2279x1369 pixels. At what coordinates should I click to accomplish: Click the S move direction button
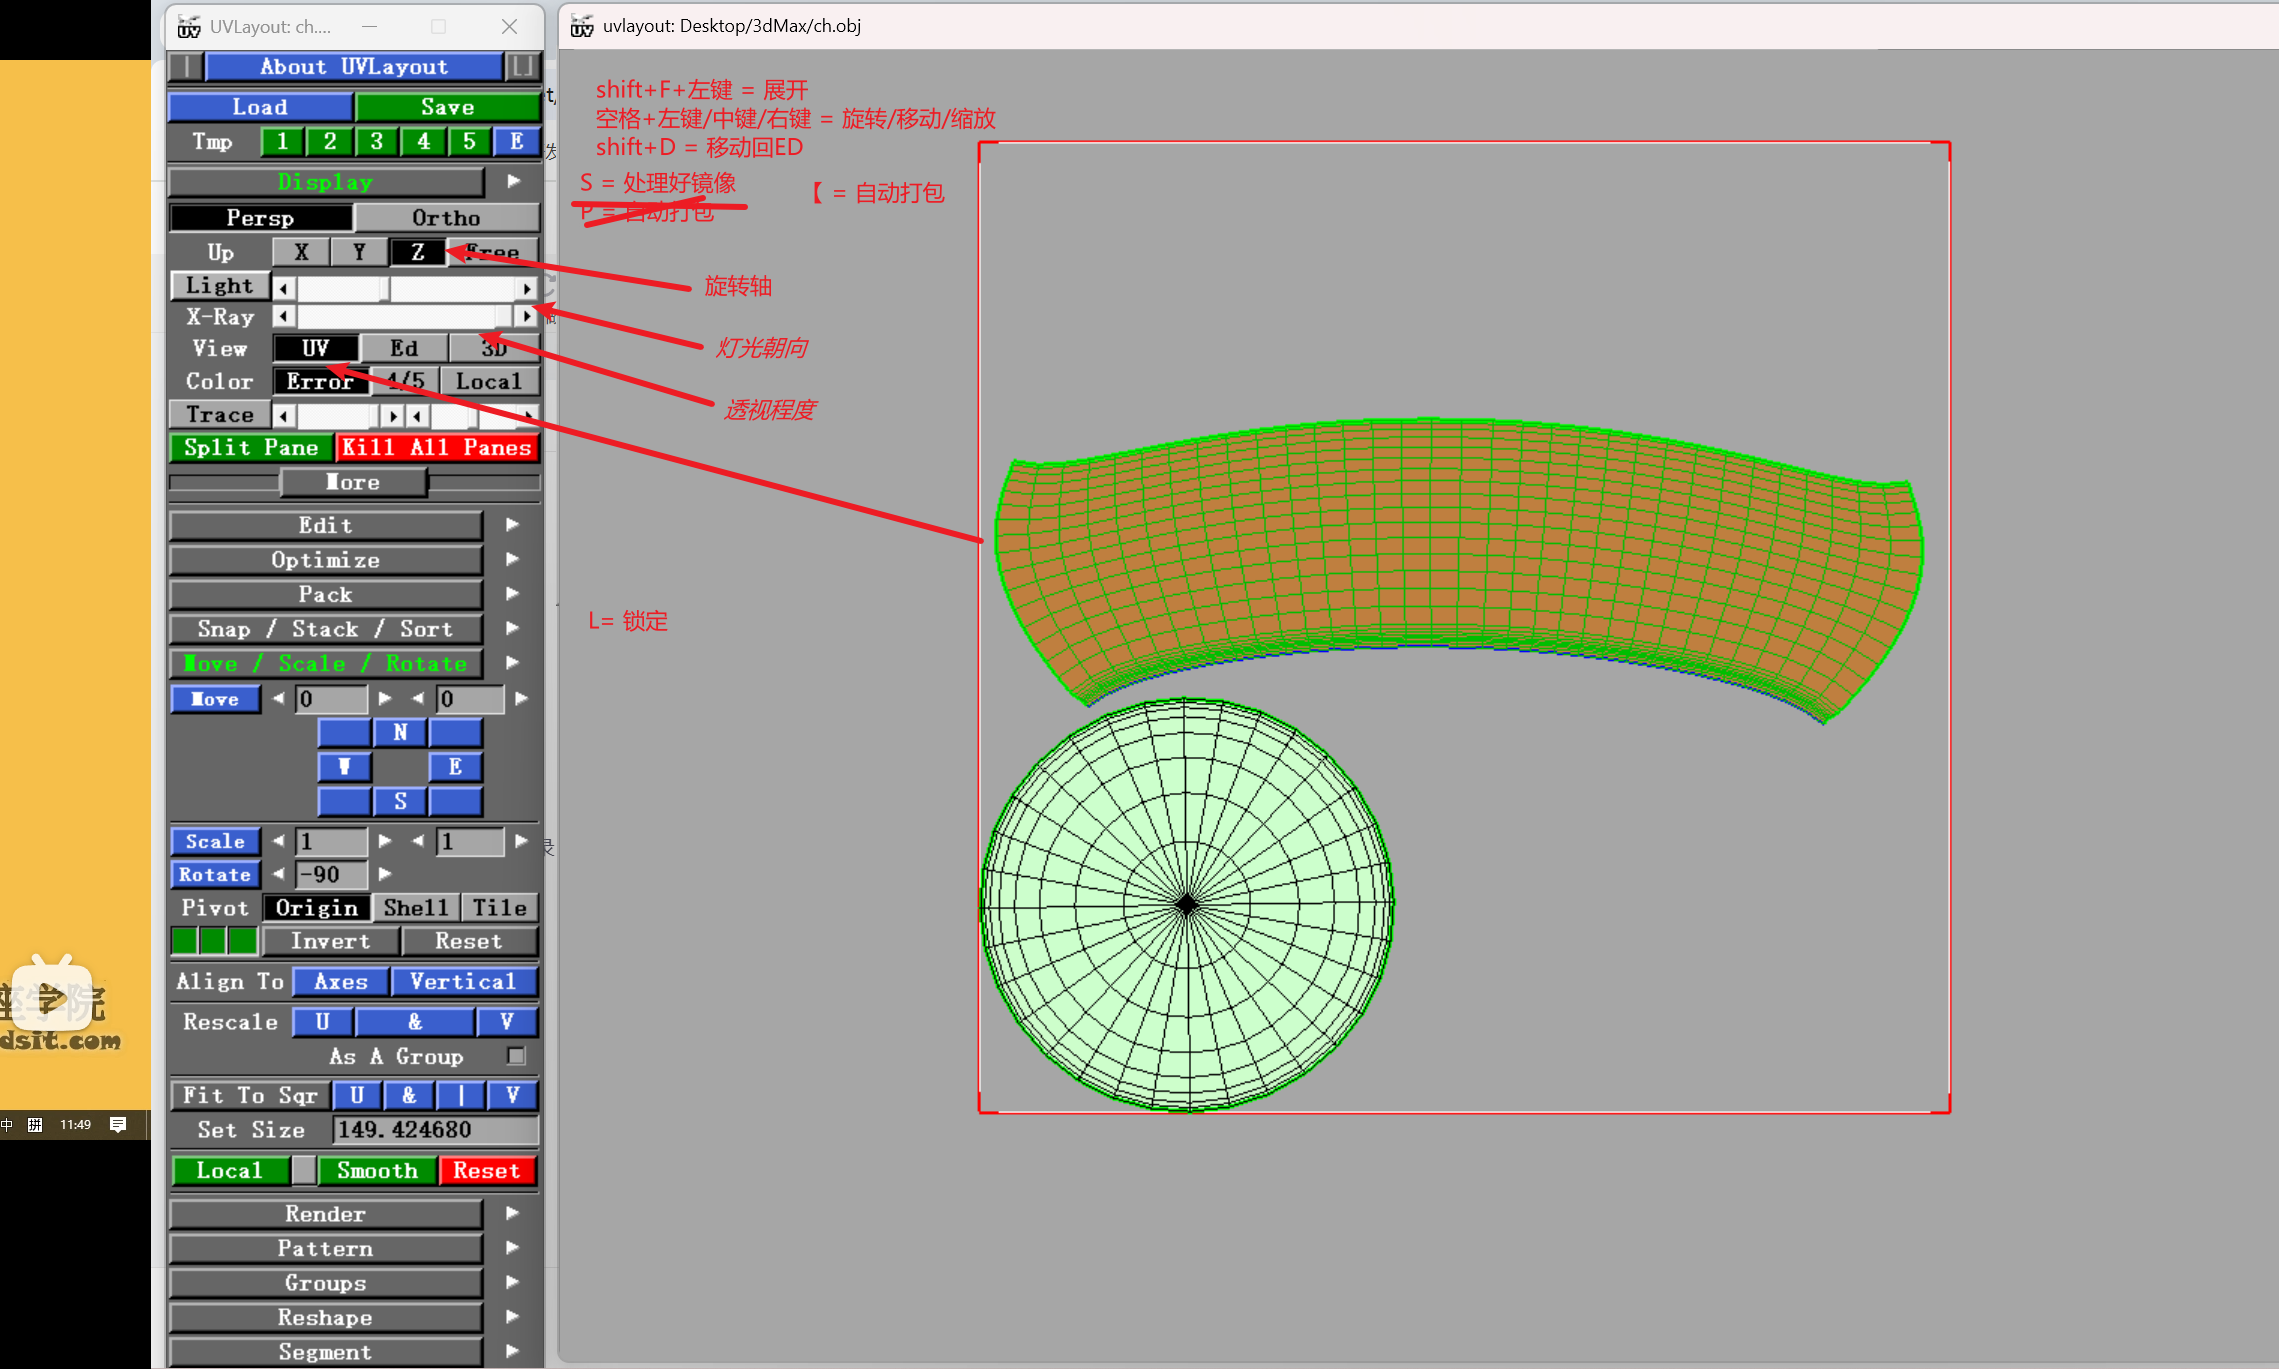click(400, 801)
